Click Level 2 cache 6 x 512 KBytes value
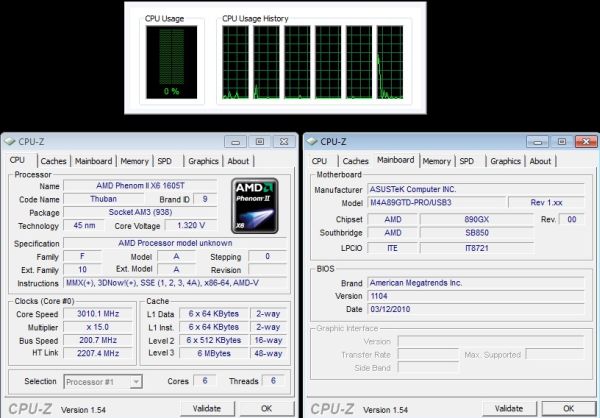 click(x=214, y=340)
